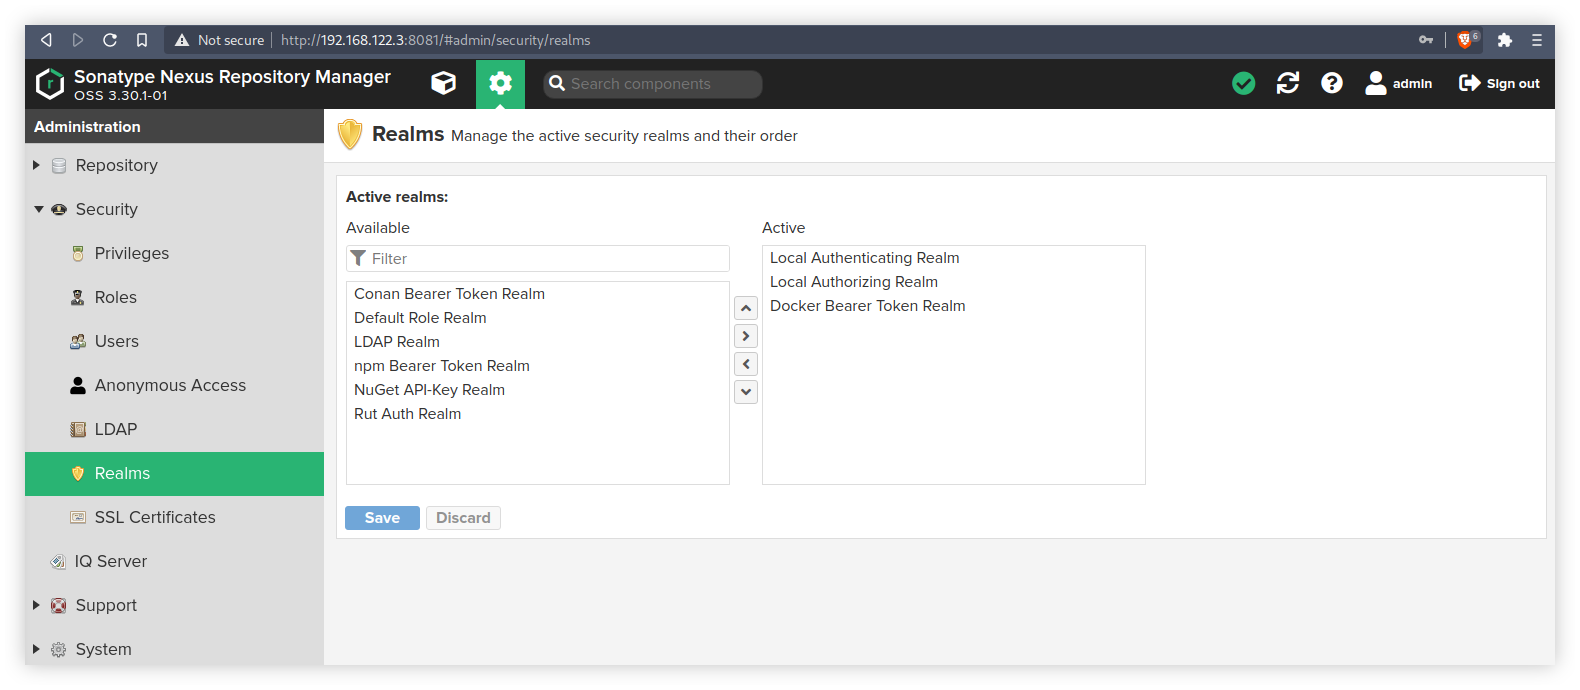Open Privileges in the sidebar
The width and height of the screenshot is (1580, 690).
pyautogui.click(x=131, y=253)
